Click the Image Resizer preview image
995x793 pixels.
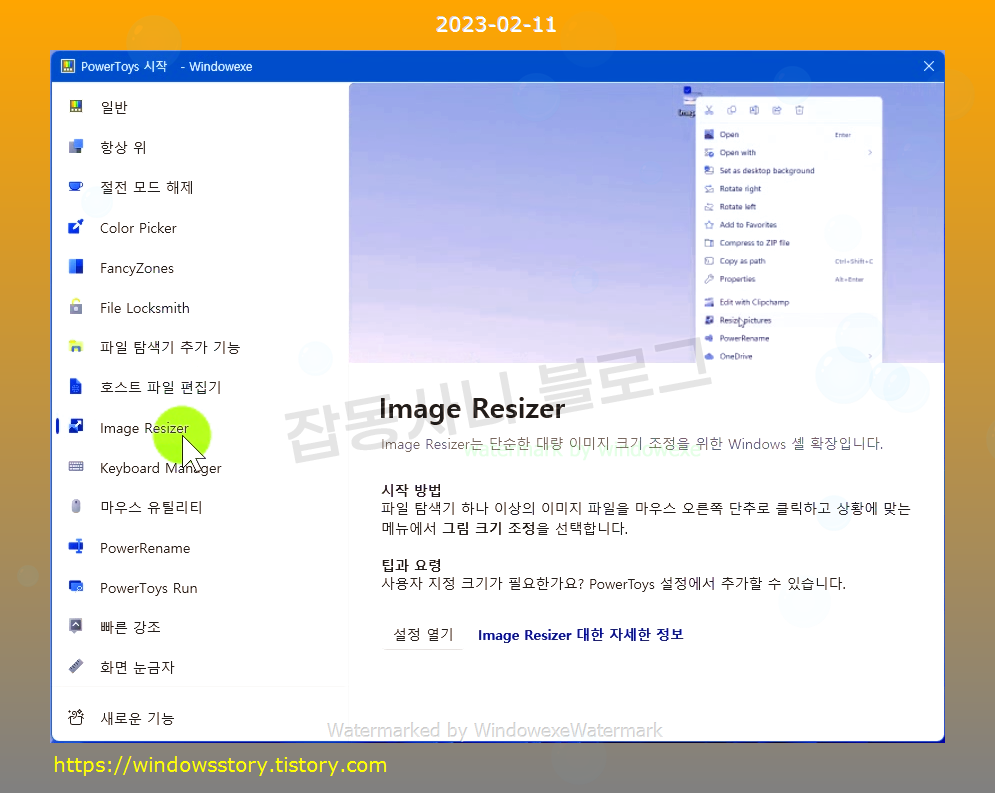pyautogui.click(x=646, y=223)
